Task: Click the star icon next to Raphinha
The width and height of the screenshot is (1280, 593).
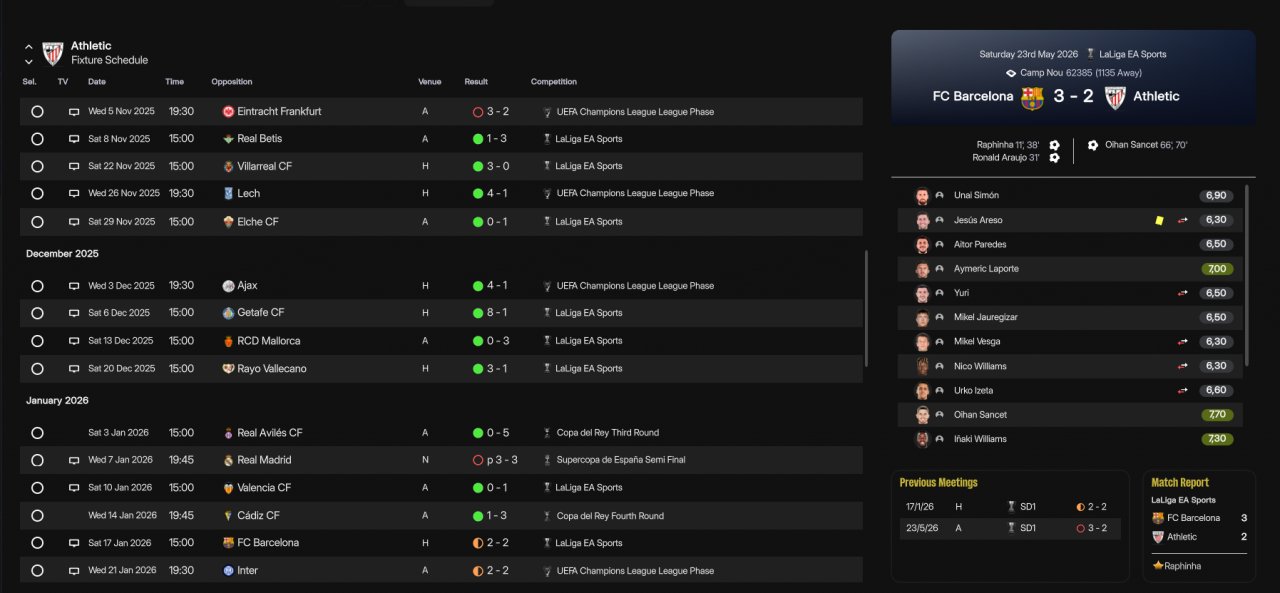Action: [x=1158, y=566]
